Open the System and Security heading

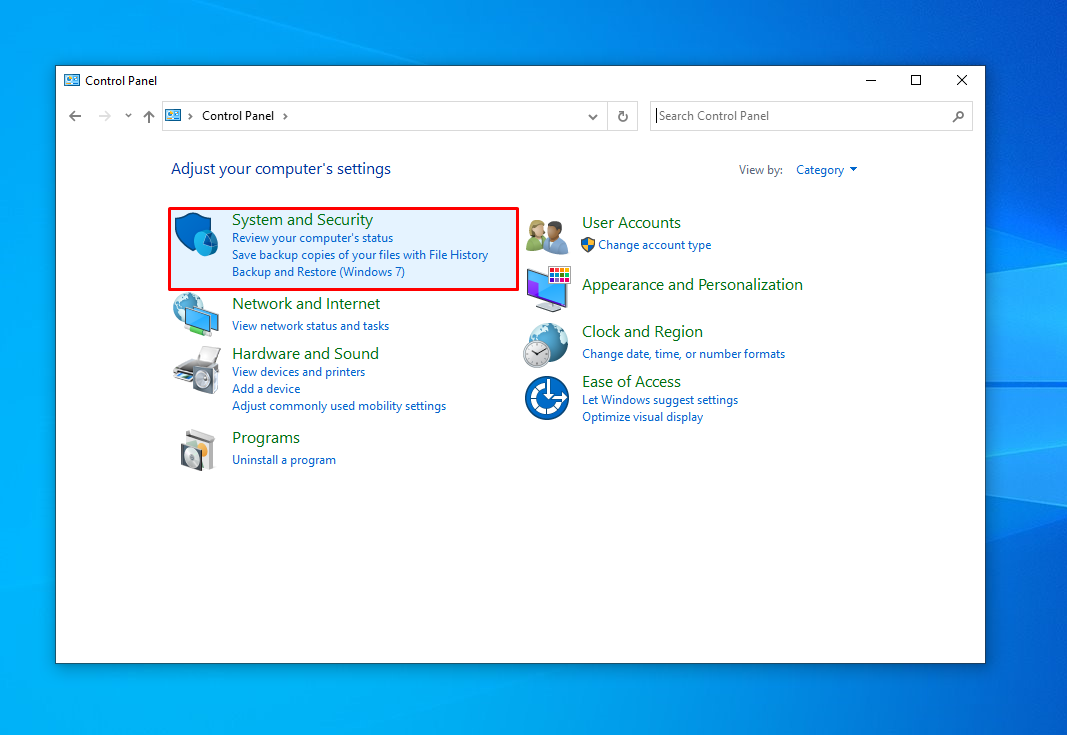(302, 220)
